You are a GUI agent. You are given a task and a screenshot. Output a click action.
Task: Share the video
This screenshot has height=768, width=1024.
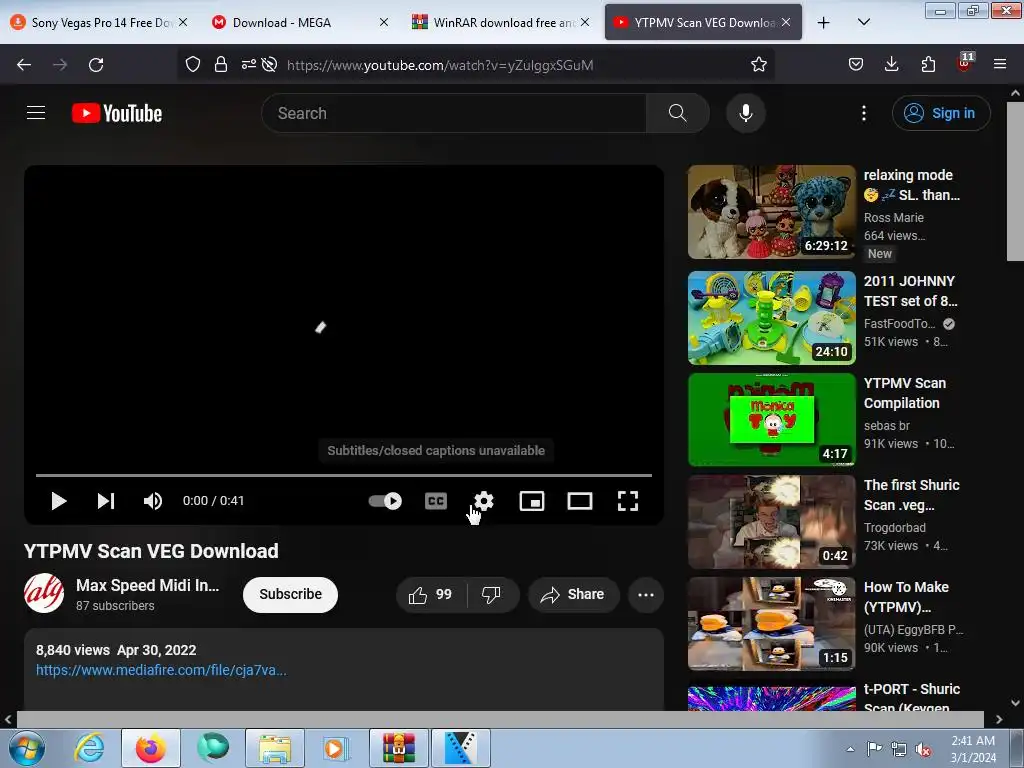pyautogui.click(x=573, y=594)
